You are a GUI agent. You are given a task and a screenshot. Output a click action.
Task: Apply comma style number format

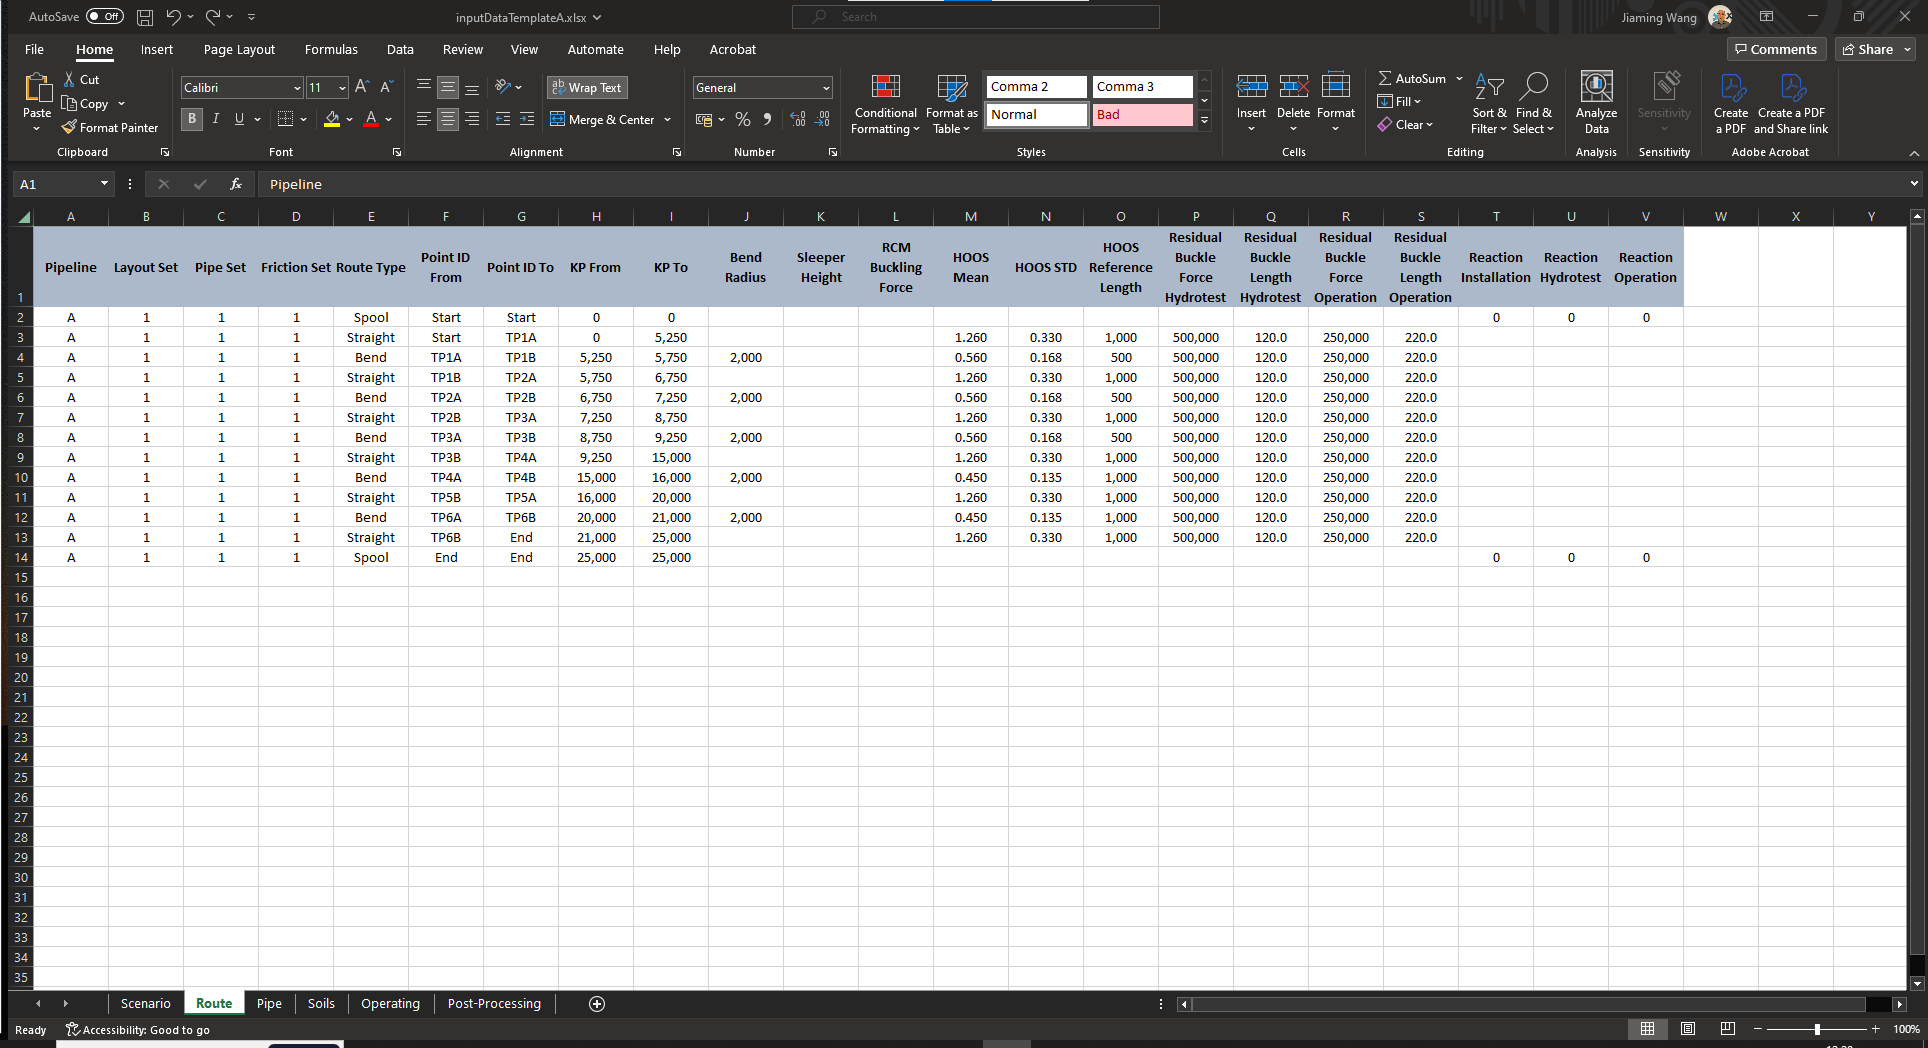(767, 119)
